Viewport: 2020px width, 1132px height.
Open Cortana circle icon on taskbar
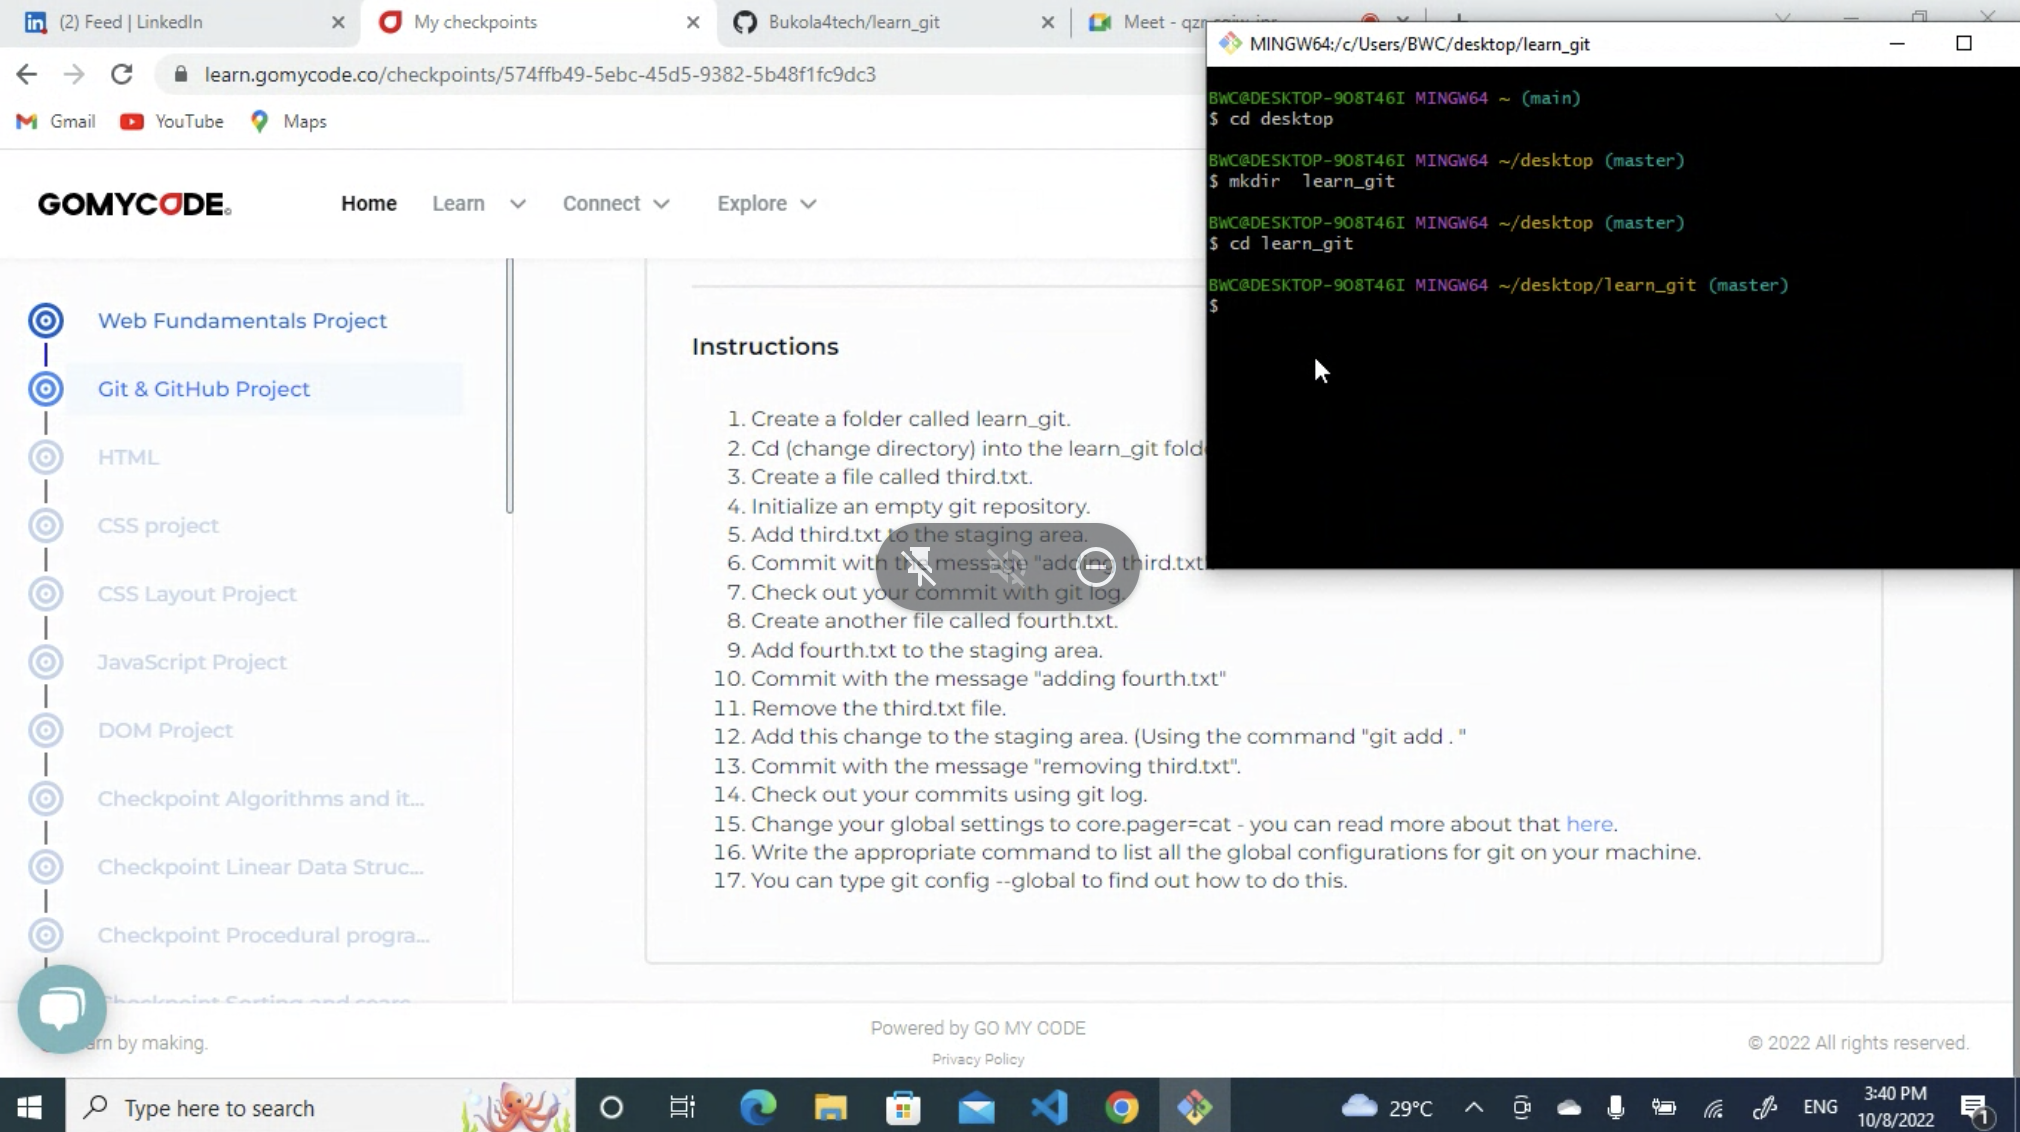tap(611, 1107)
